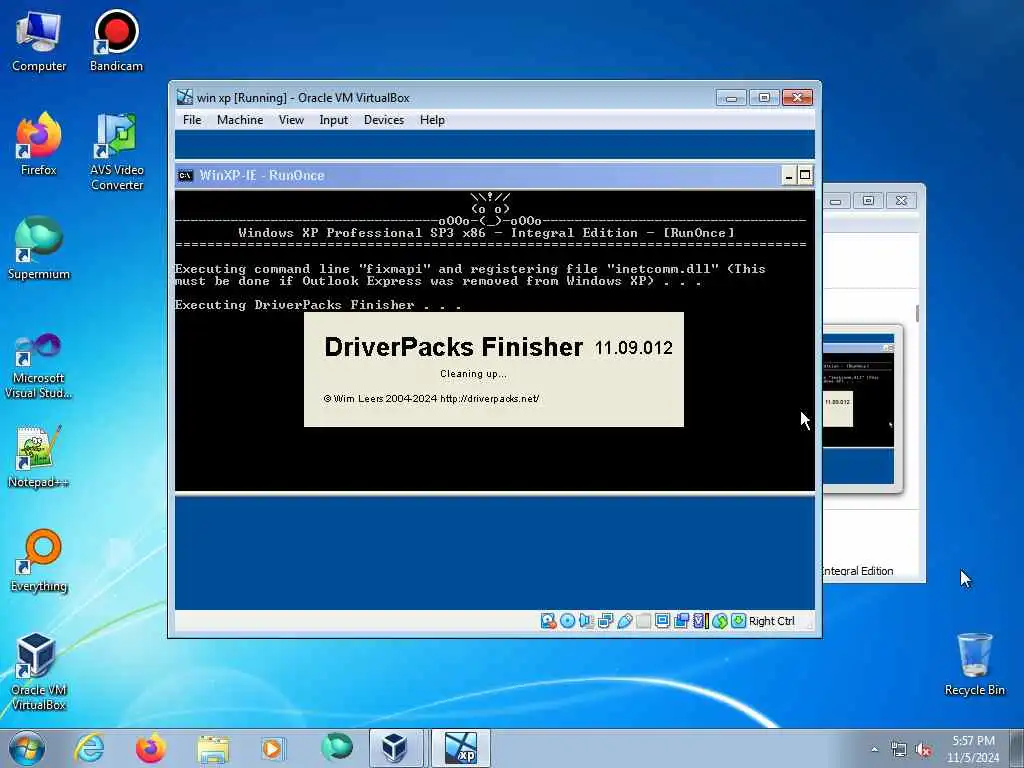Click the driverpacks.net link in Finisher dialog
This screenshot has height=768, width=1024.
click(x=490, y=398)
